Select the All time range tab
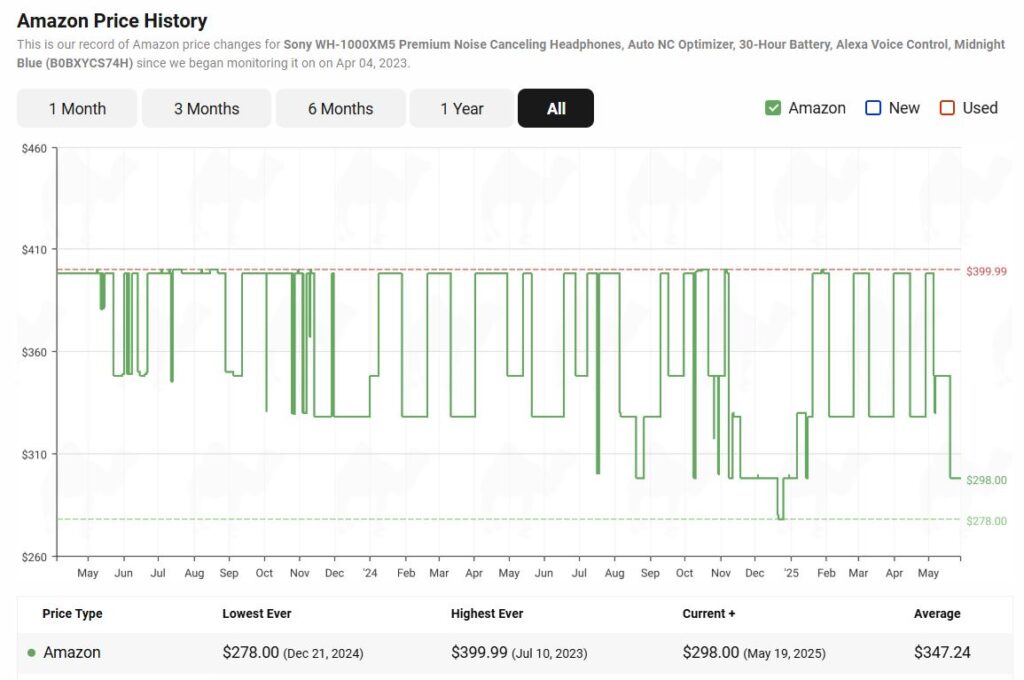This screenshot has height=680, width=1024. point(556,108)
